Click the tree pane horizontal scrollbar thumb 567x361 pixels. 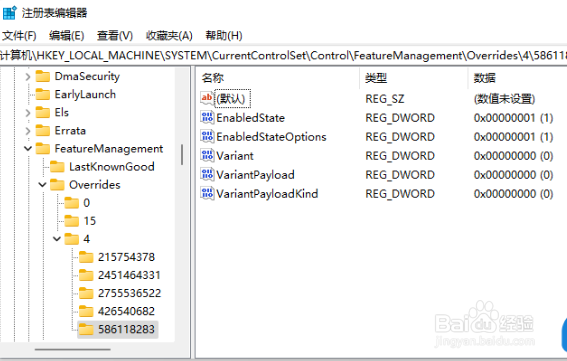[73, 349]
